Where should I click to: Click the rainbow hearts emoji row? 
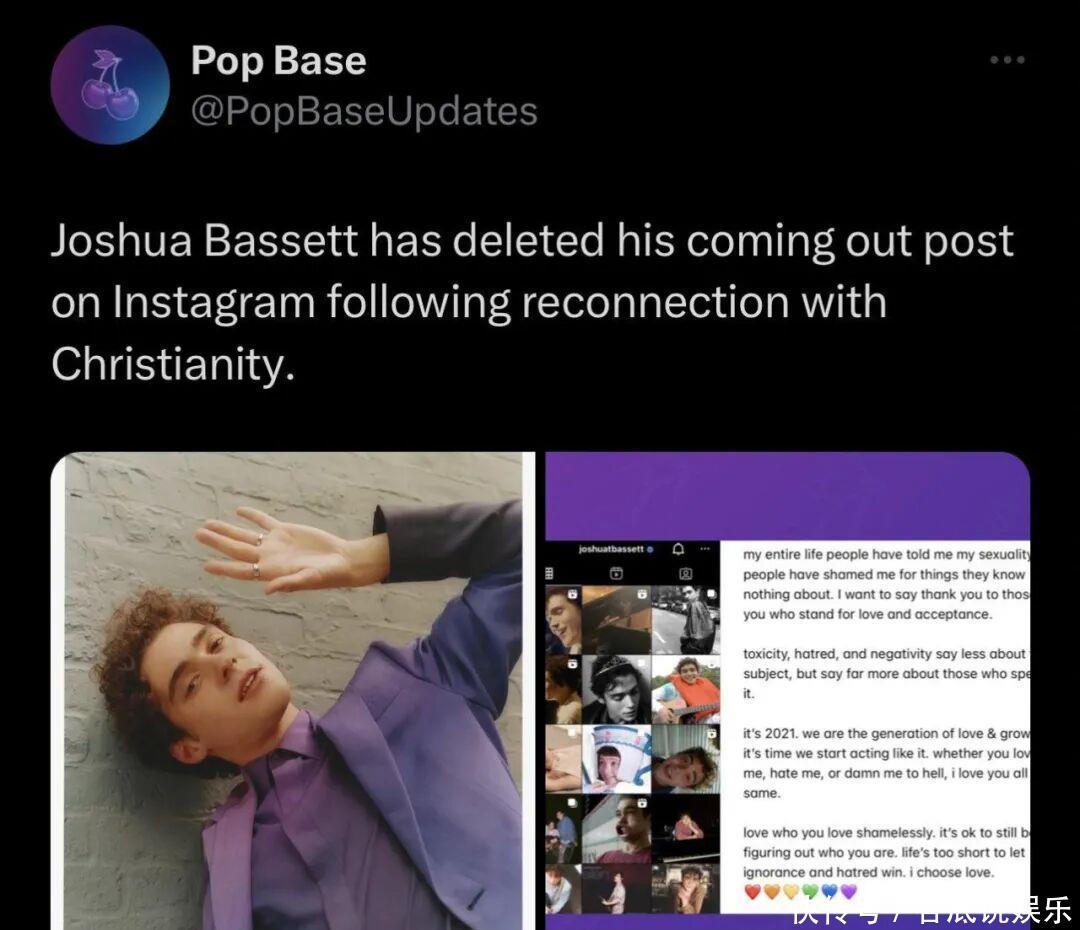[x=801, y=892]
